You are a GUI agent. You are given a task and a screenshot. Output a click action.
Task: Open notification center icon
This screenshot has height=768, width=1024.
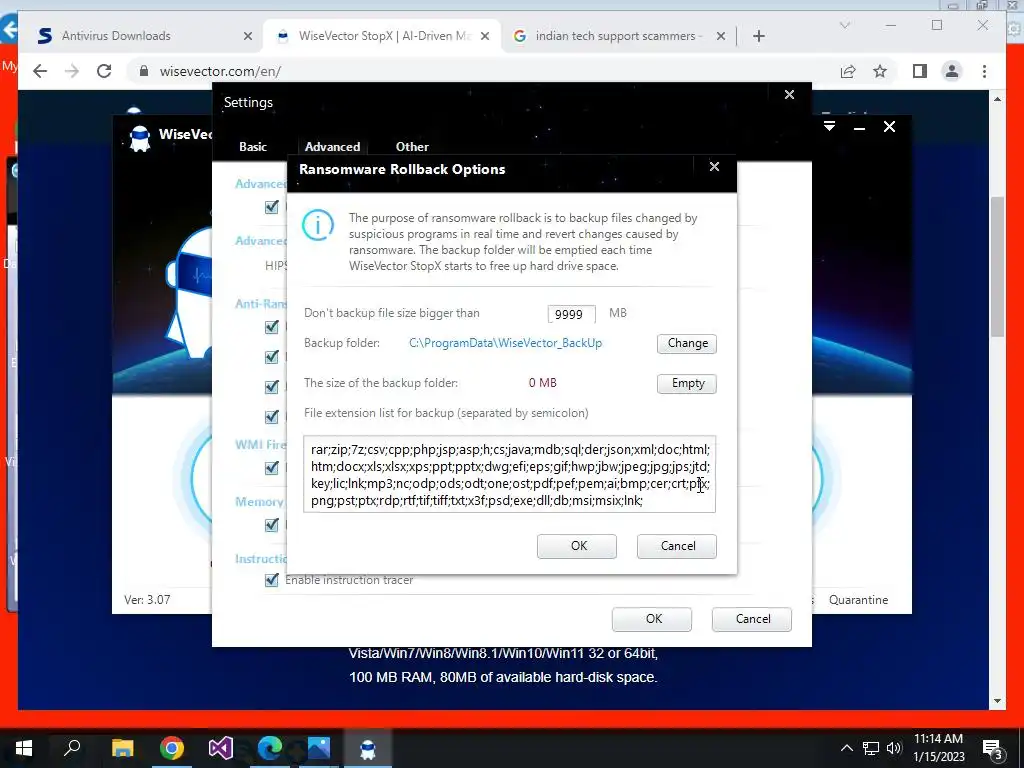993,748
